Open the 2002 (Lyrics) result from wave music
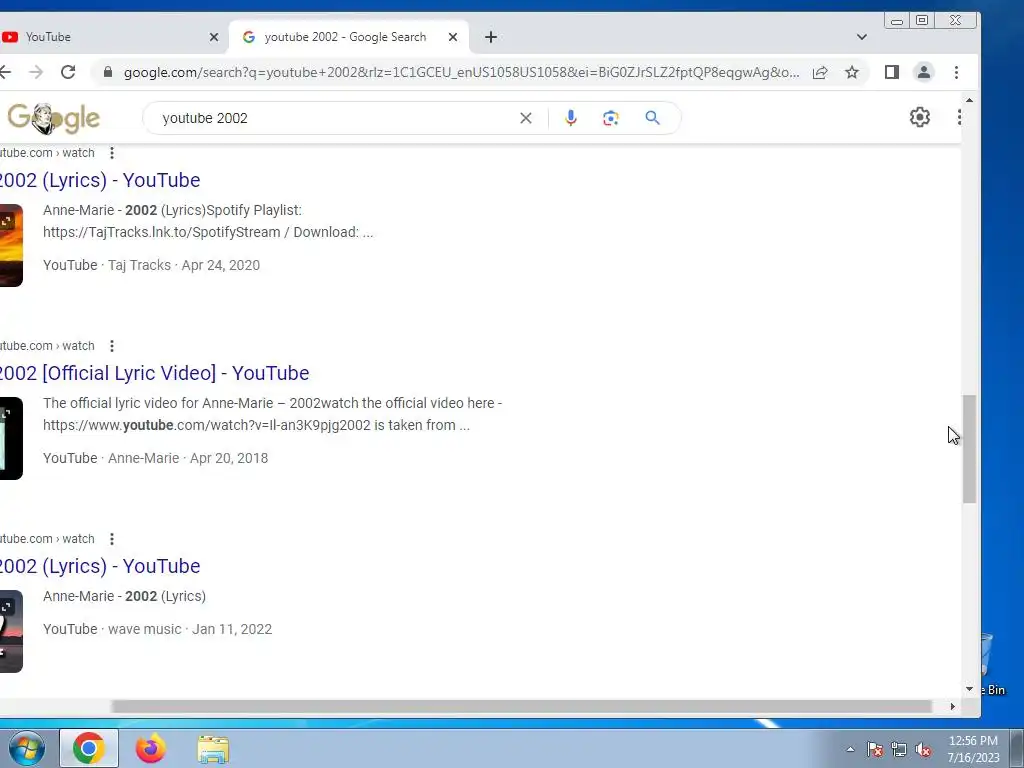1024x768 pixels. (99, 566)
